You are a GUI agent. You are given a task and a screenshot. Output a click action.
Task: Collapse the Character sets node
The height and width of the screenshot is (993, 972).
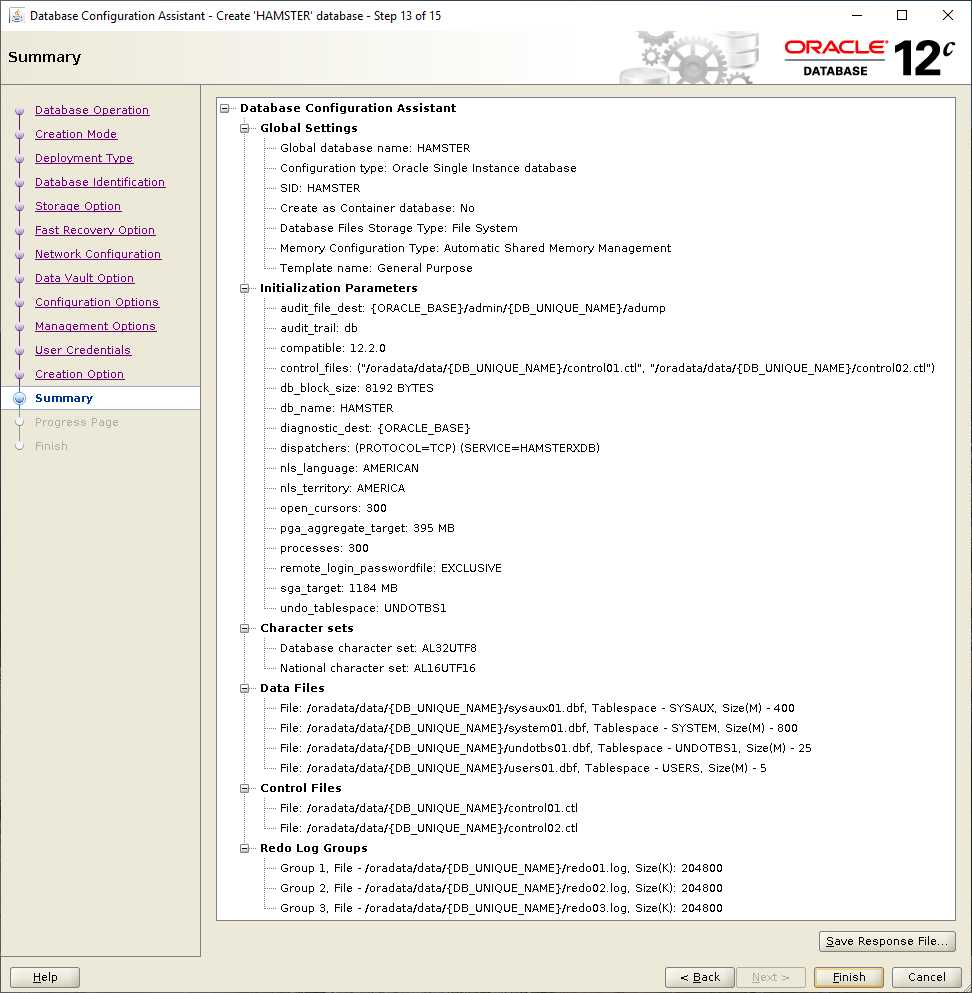pyautogui.click(x=244, y=628)
